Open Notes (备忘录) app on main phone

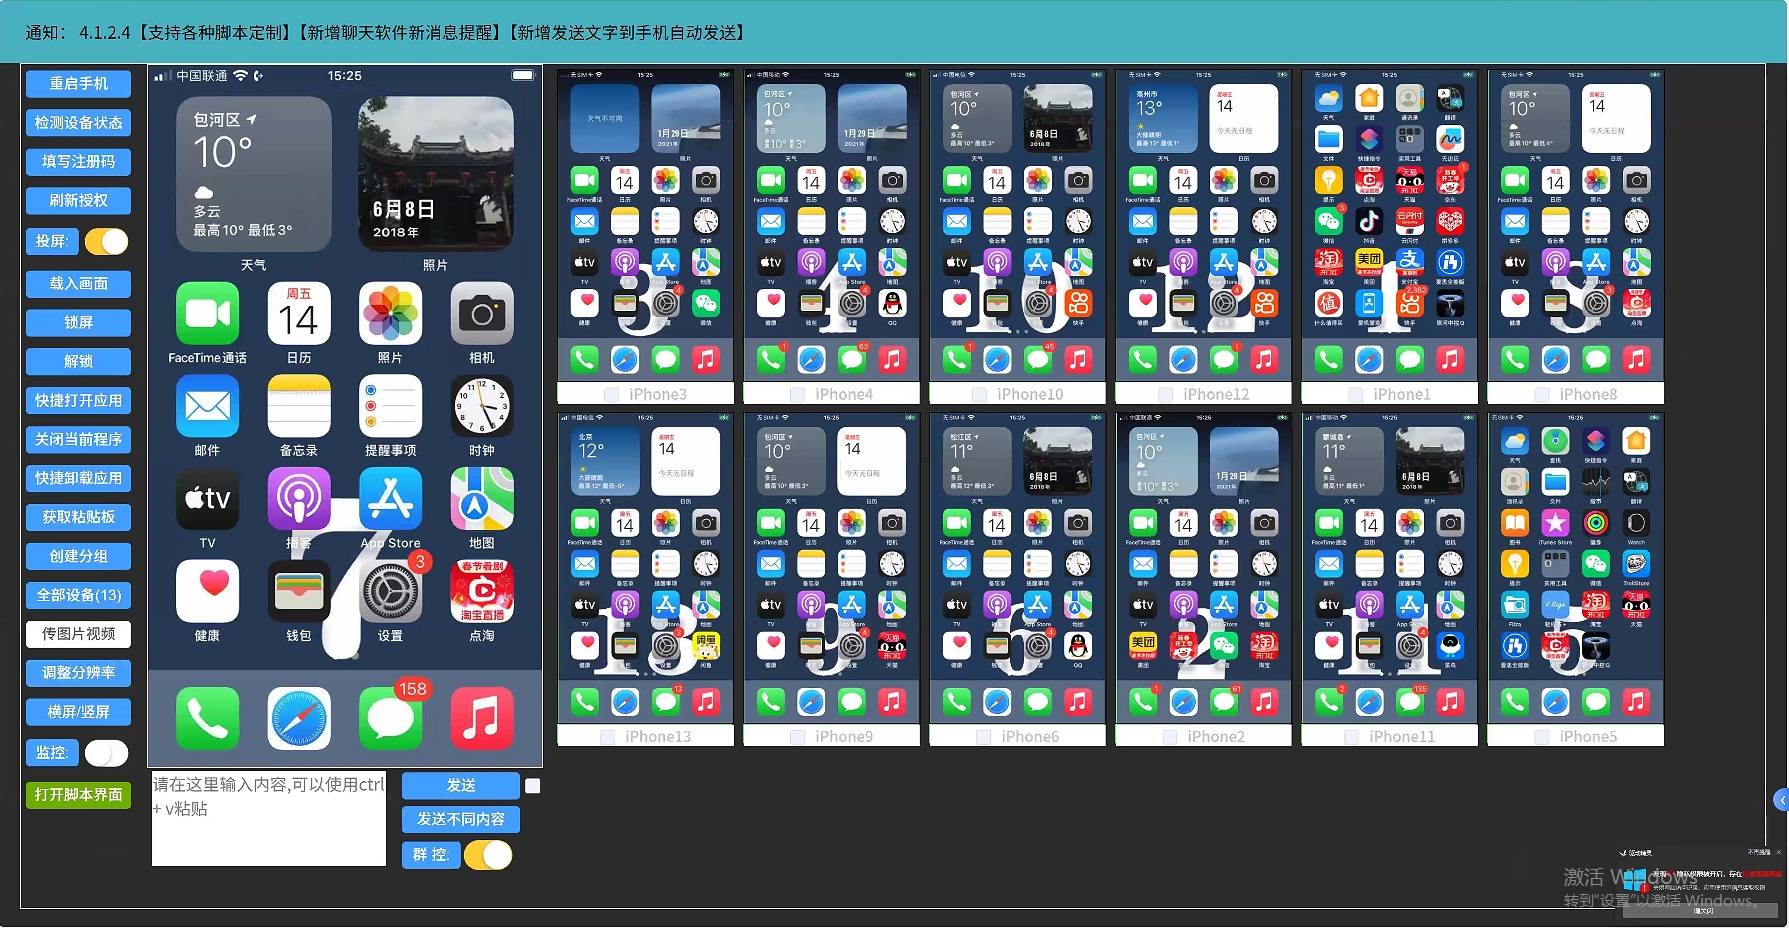pyautogui.click(x=298, y=406)
